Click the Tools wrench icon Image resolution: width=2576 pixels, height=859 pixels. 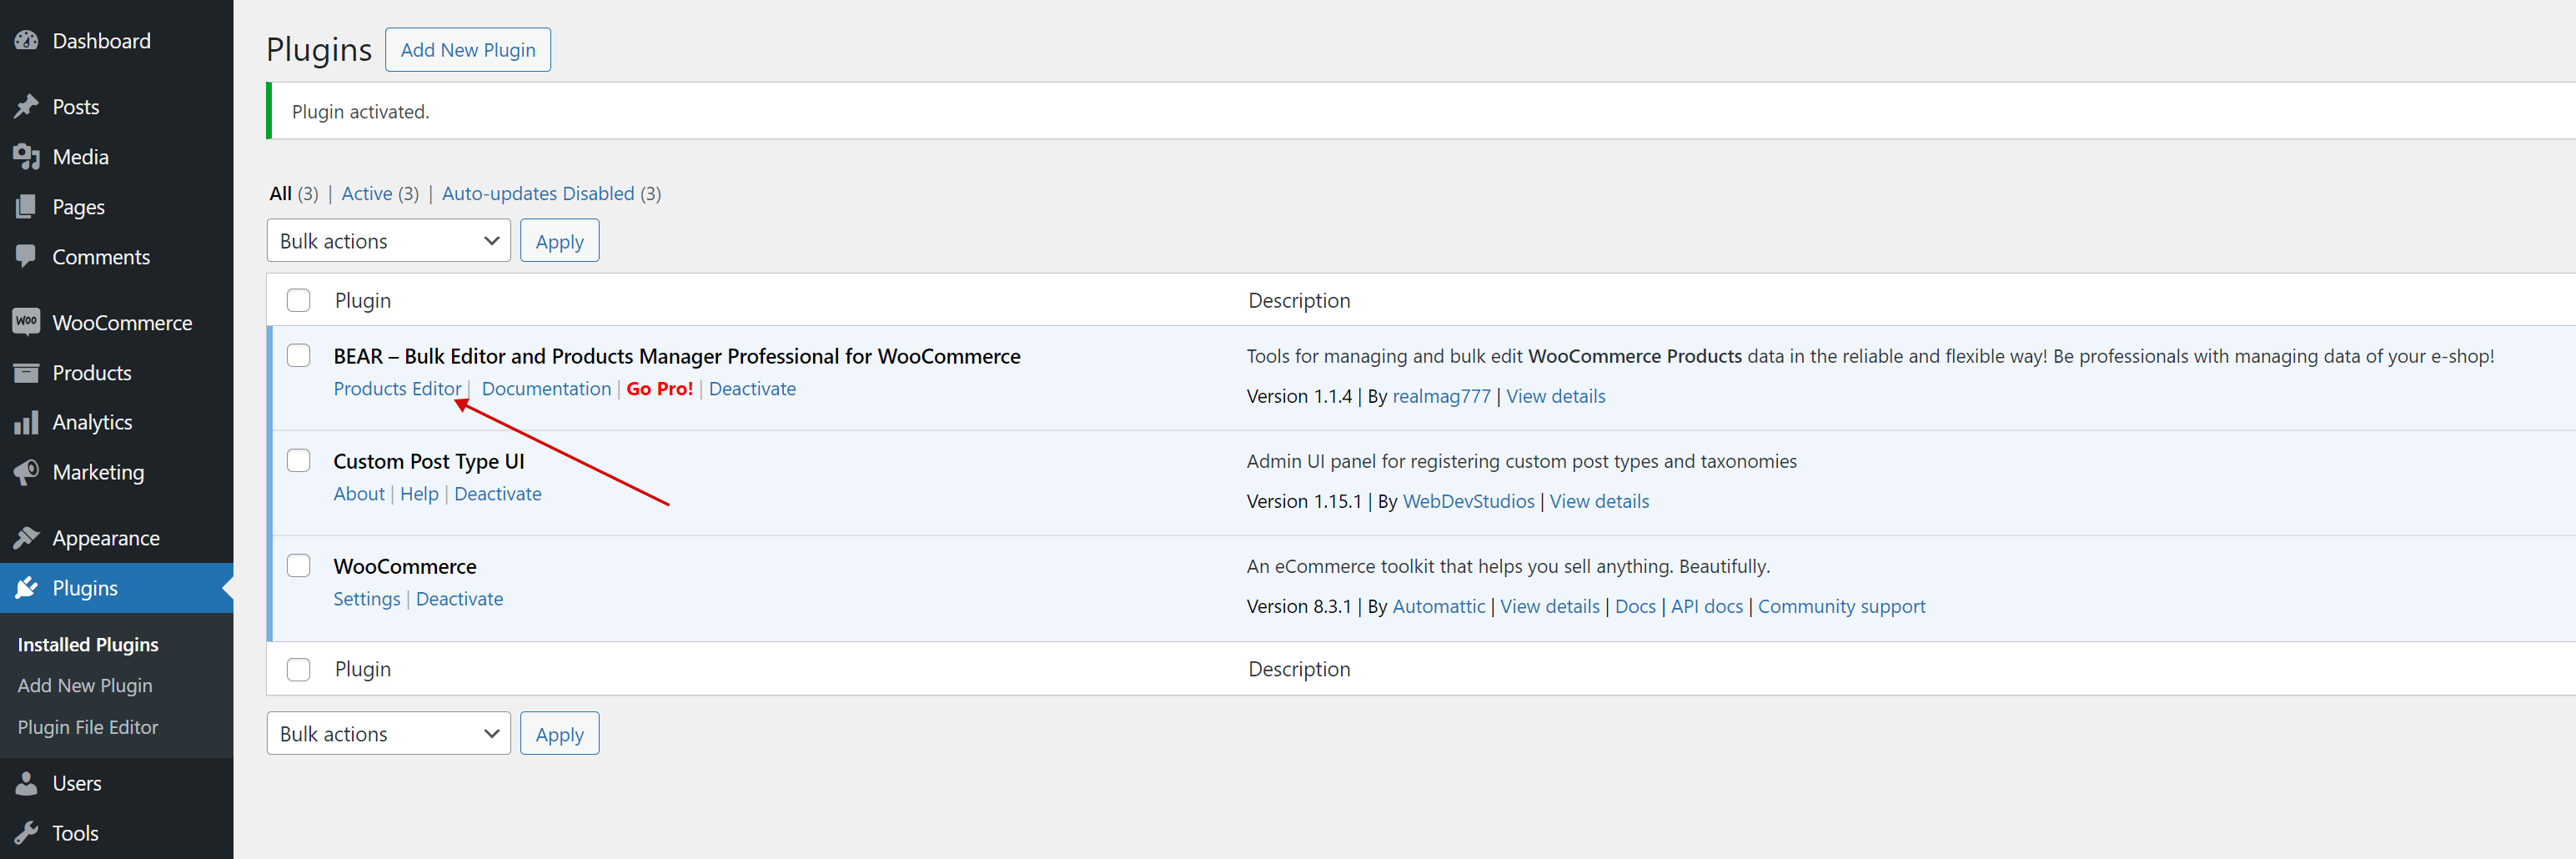pos(27,833)
